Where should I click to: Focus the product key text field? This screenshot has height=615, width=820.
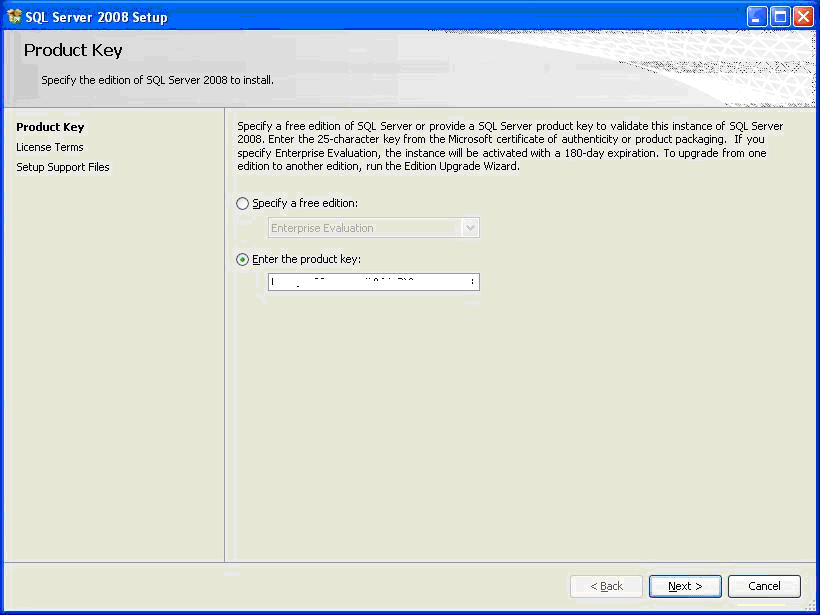coord(373,282)
